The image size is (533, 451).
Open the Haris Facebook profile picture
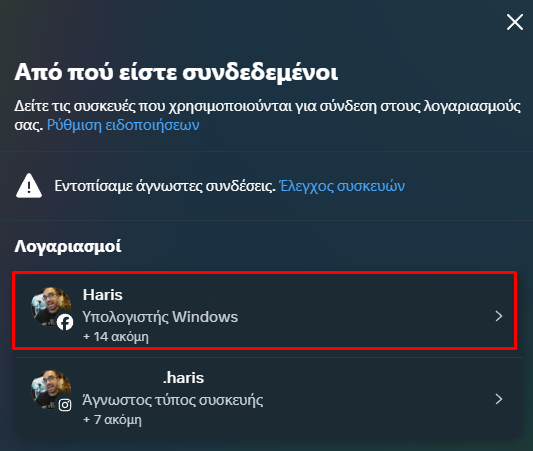click(x=51, y=307)
